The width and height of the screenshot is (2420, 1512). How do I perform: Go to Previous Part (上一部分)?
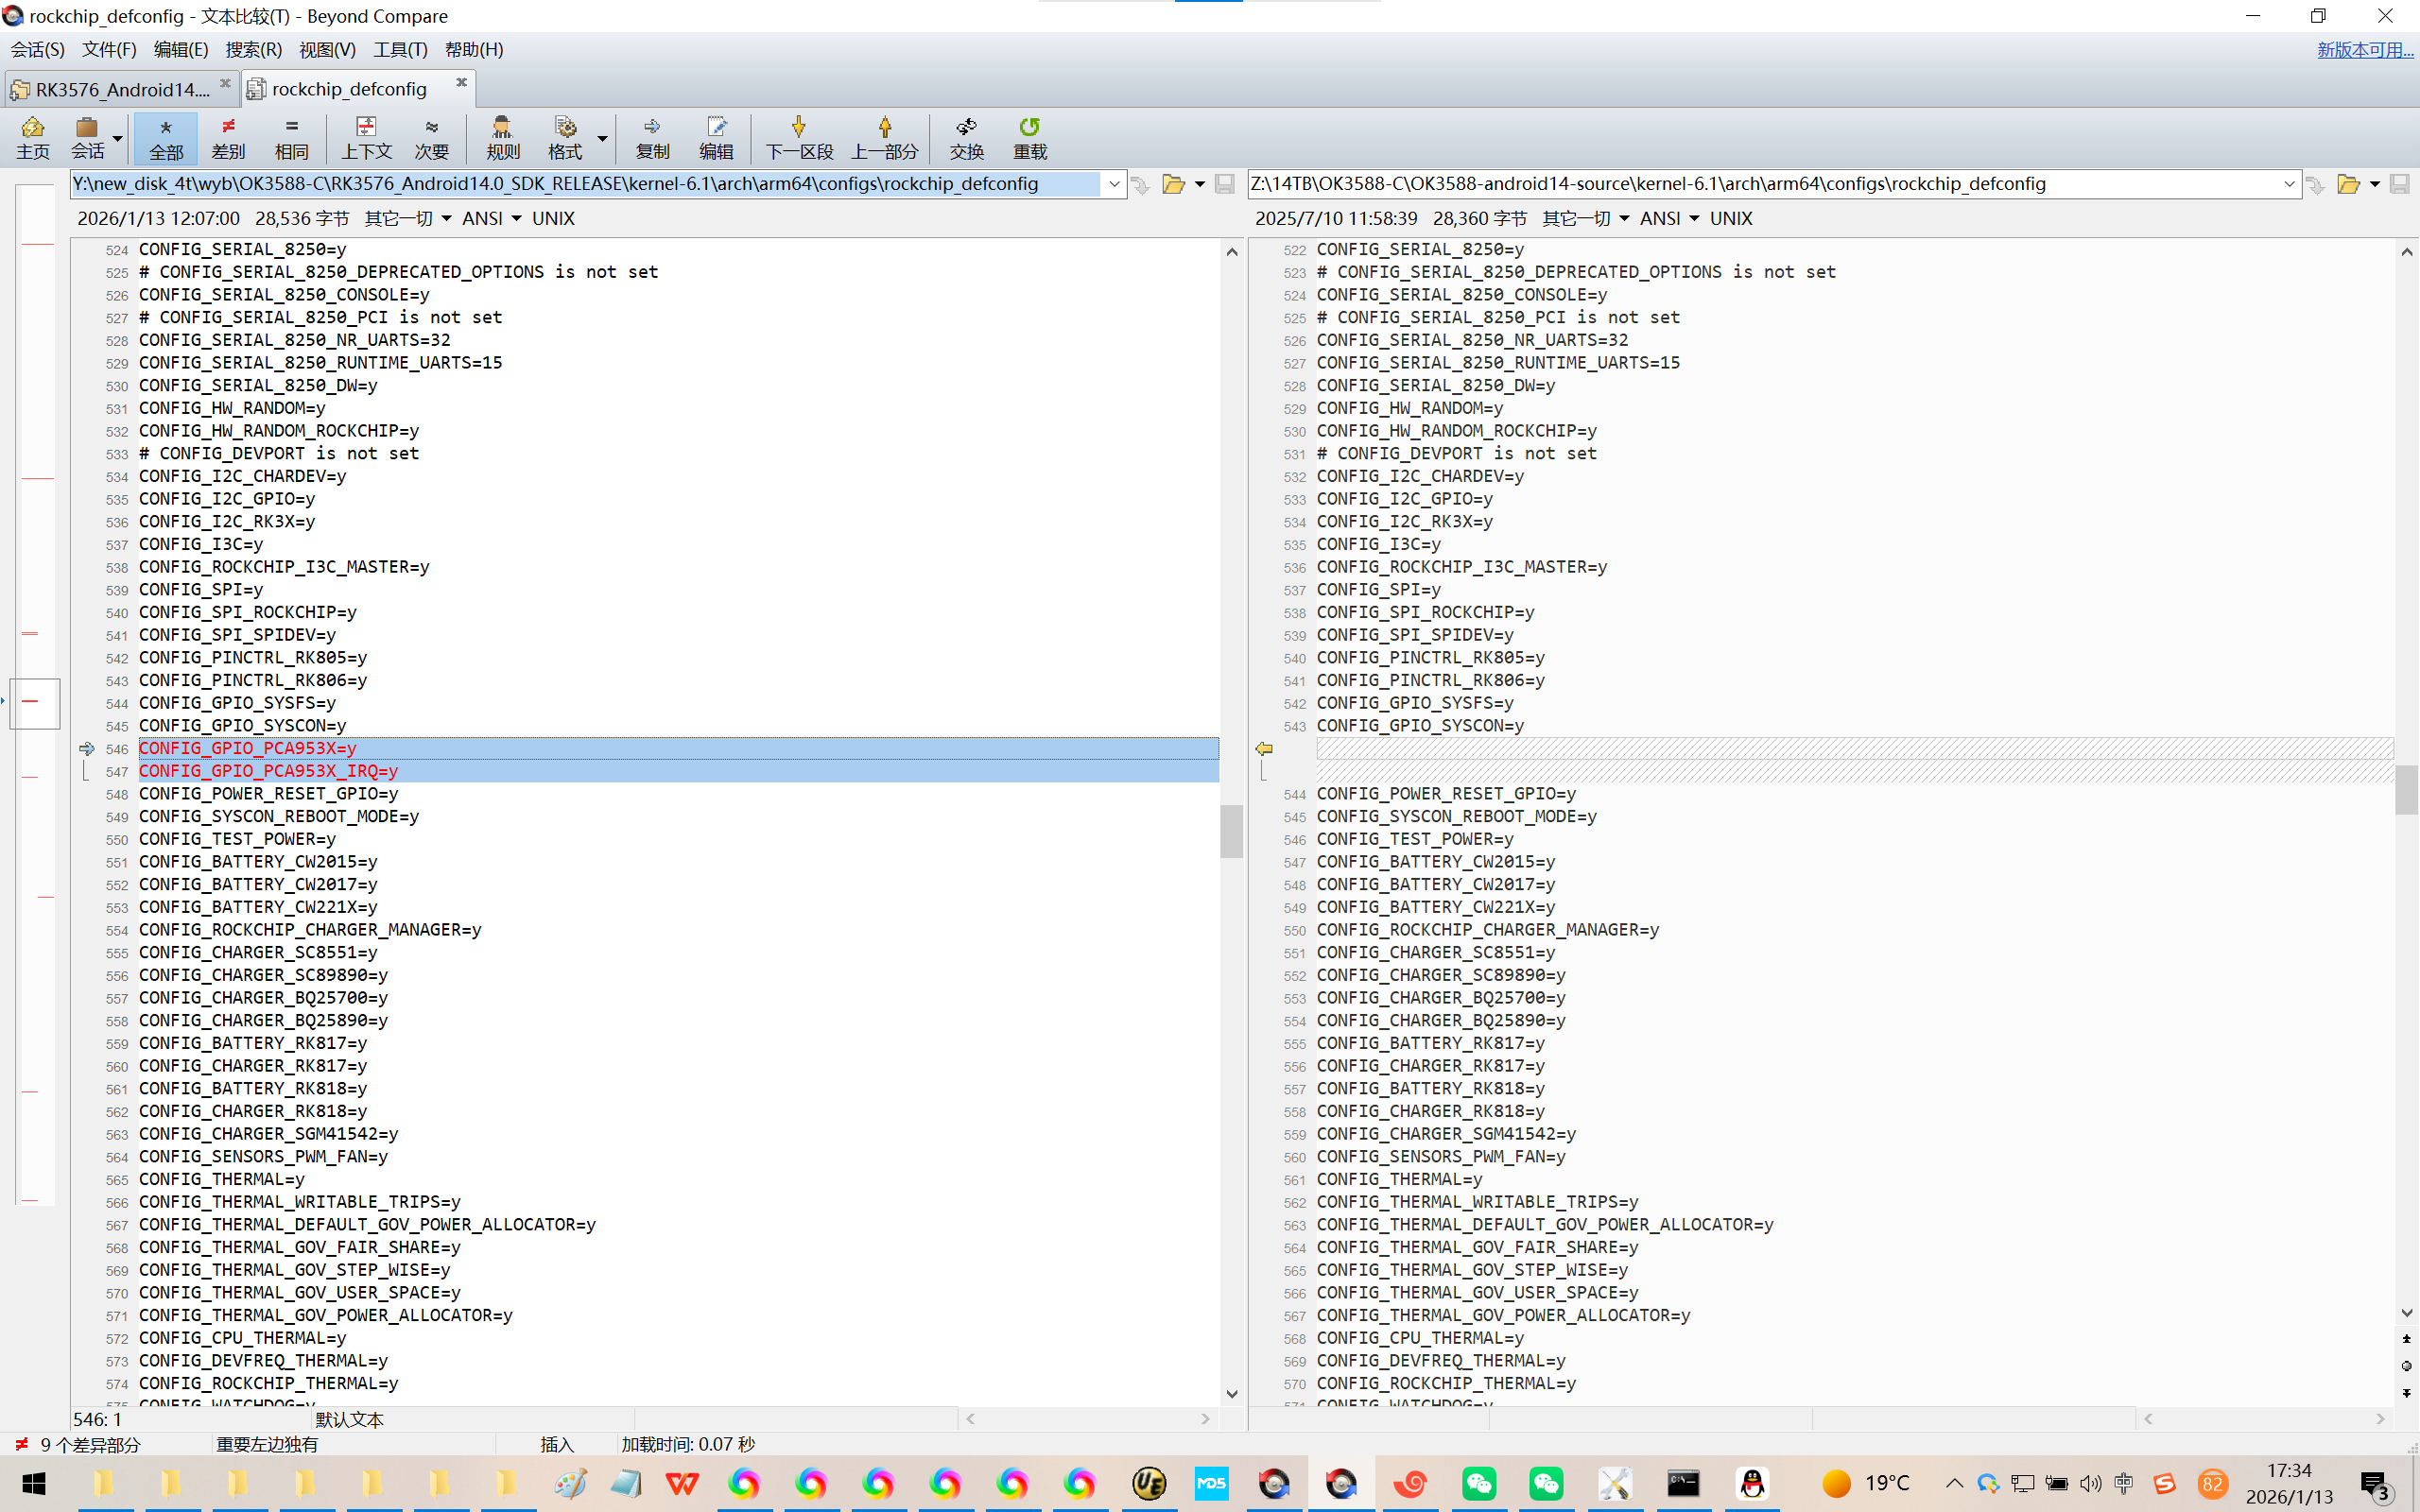pos(884,137)
